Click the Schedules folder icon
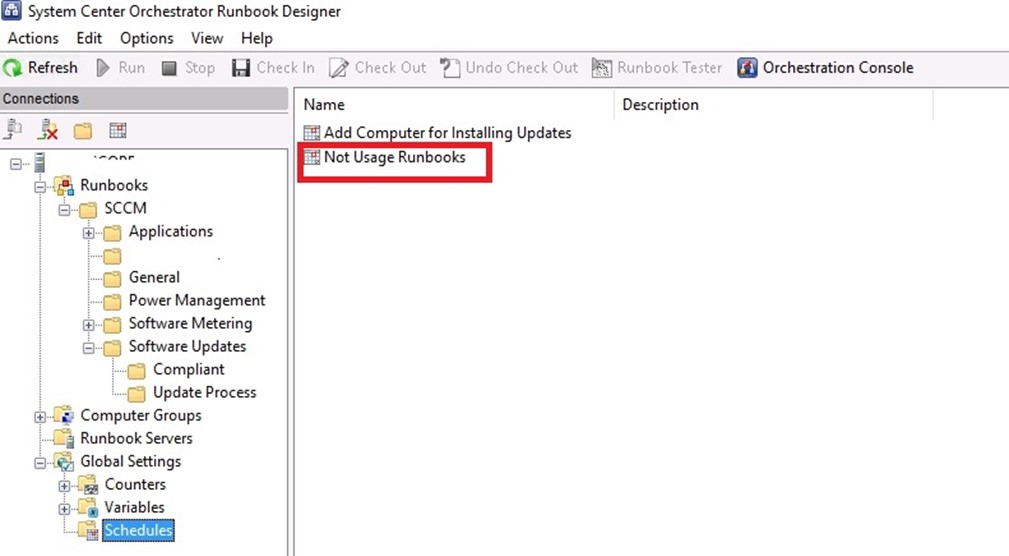This screenshot has height=556, width=1009. [x=88, y=531]
